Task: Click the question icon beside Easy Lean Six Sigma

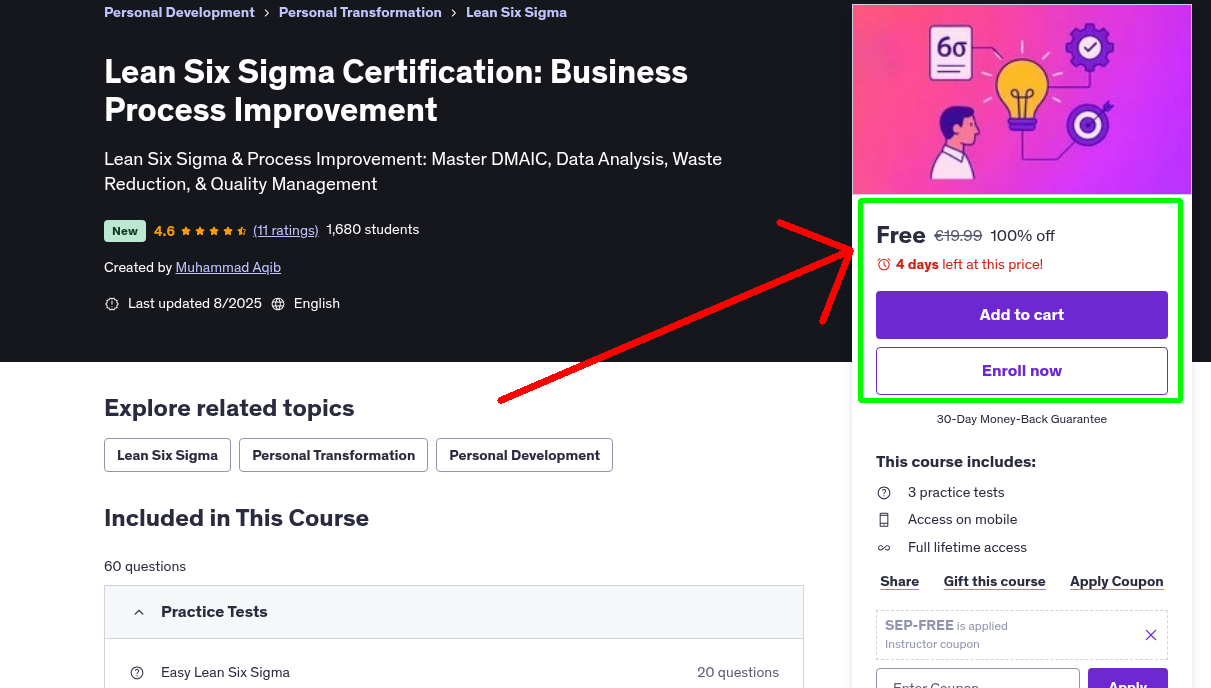Action: [137, 673]
